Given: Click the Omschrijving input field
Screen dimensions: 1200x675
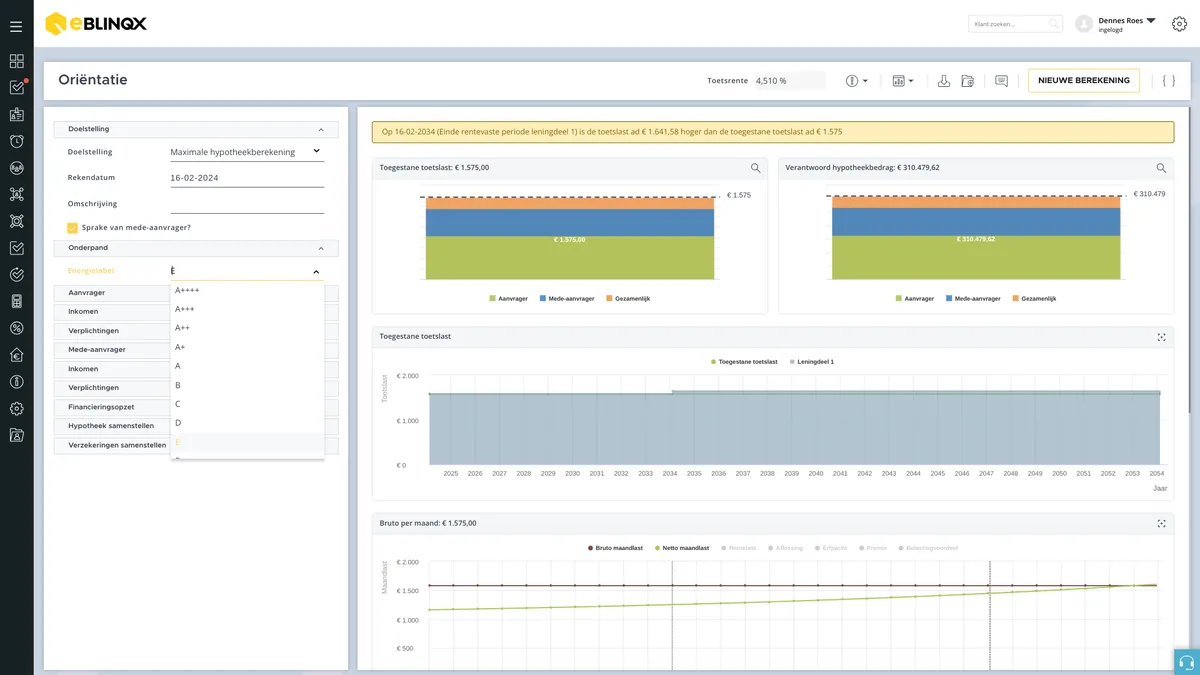Looking at the screenshot, I should coord(247,204).
